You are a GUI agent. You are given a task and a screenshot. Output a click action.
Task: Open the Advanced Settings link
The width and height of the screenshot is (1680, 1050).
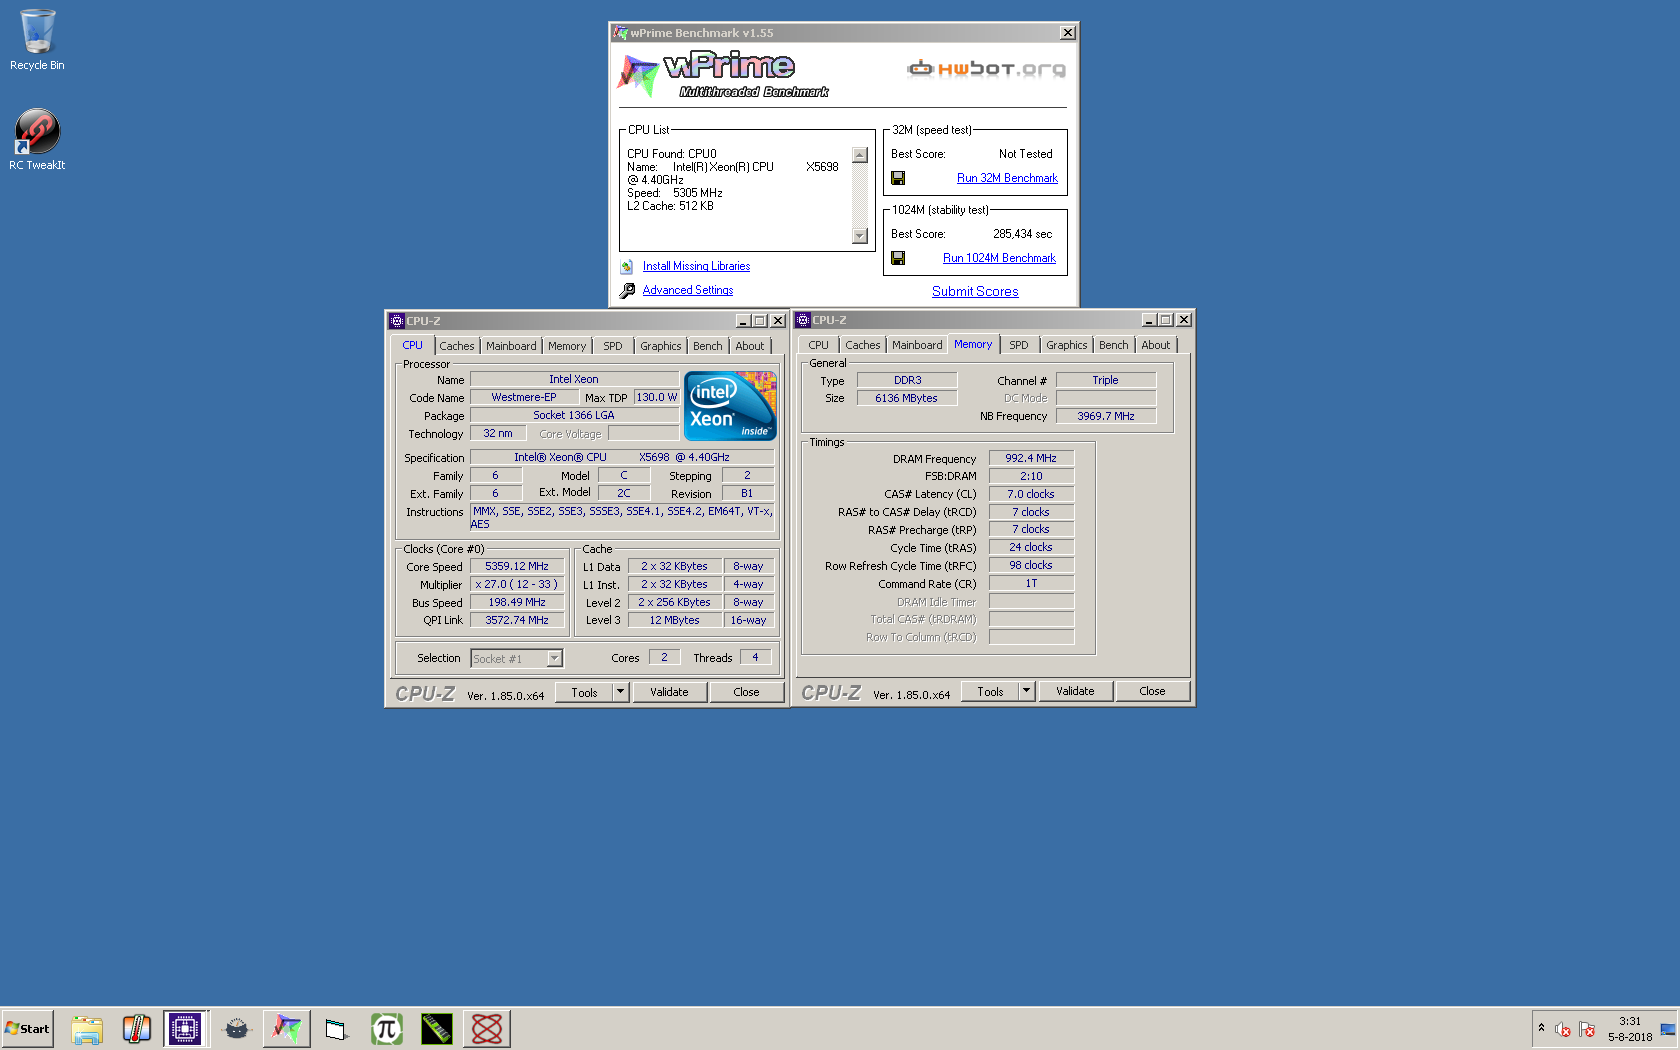pos(688,290)
